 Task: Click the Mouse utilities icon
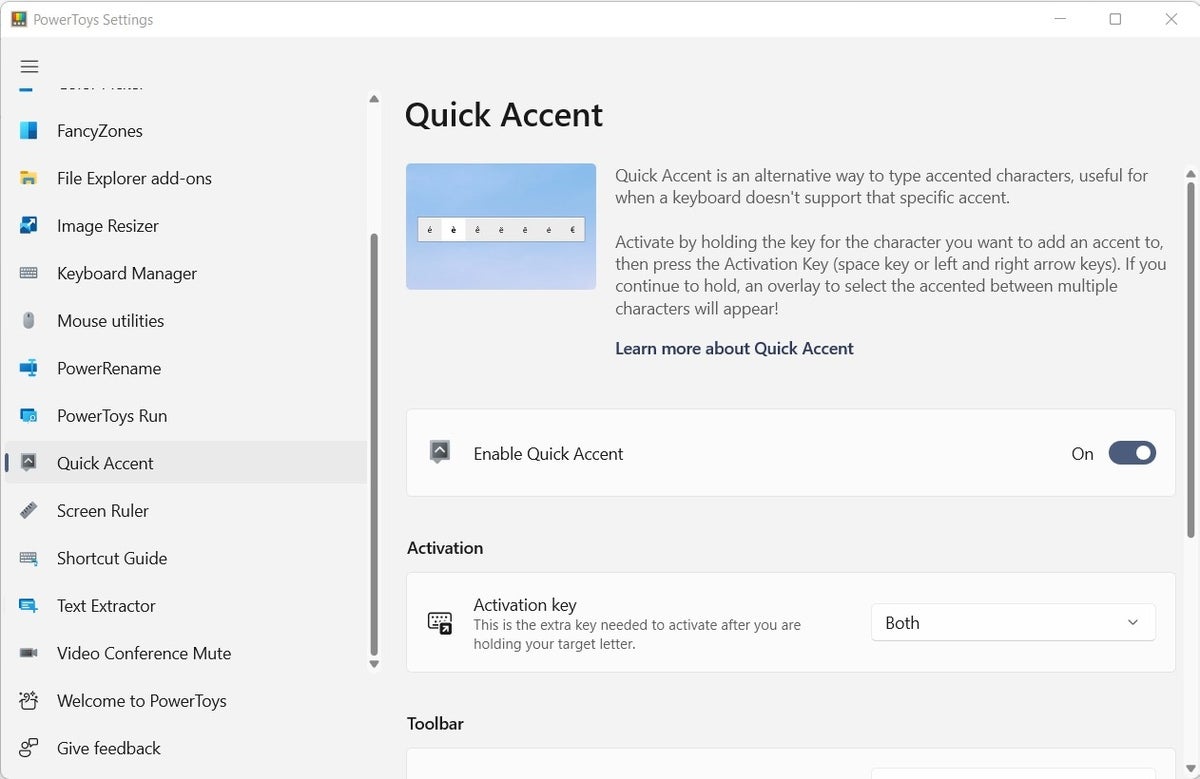pos(29,321)
